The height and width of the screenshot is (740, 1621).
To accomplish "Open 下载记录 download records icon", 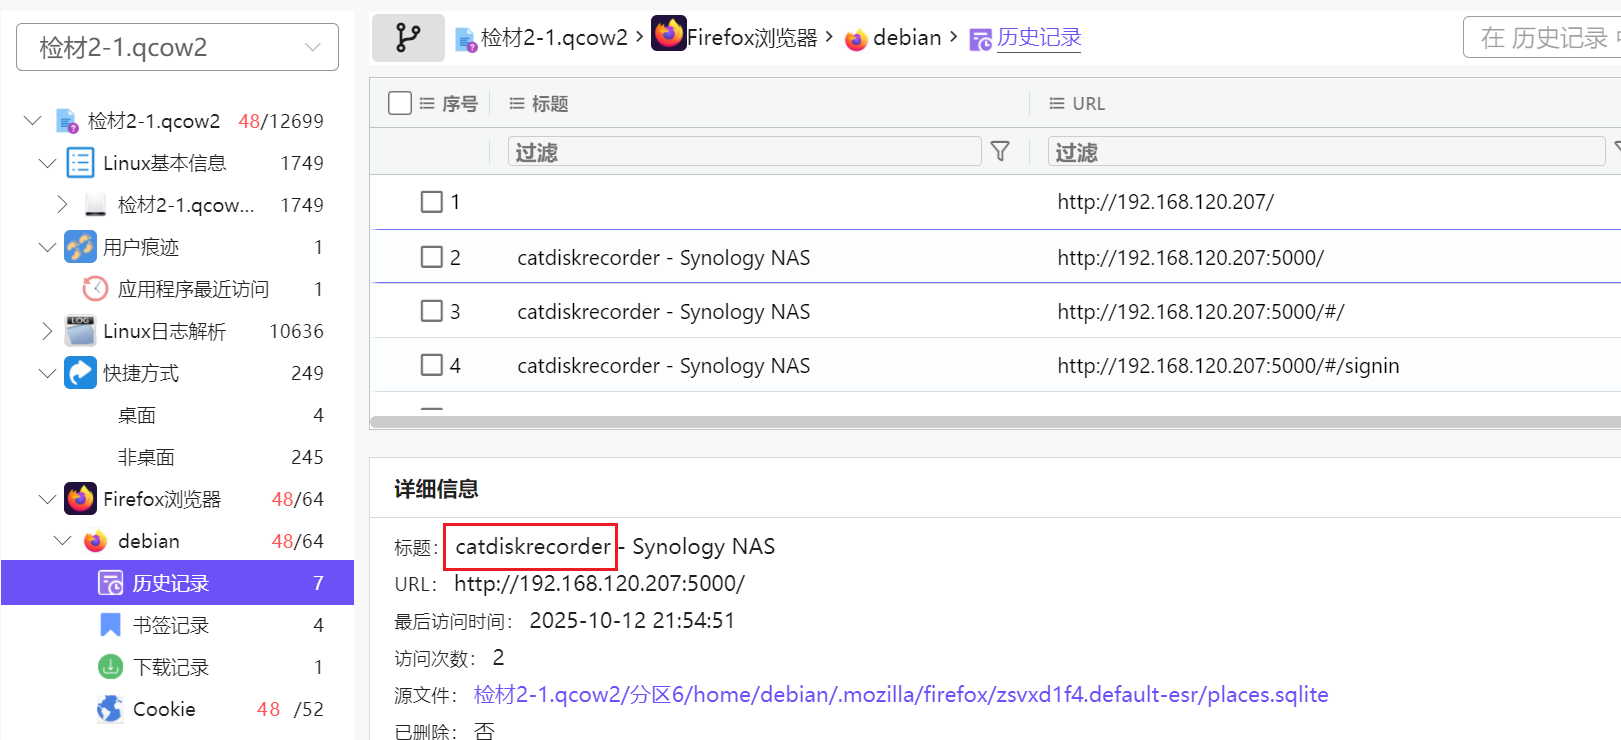I will [110, 666].
